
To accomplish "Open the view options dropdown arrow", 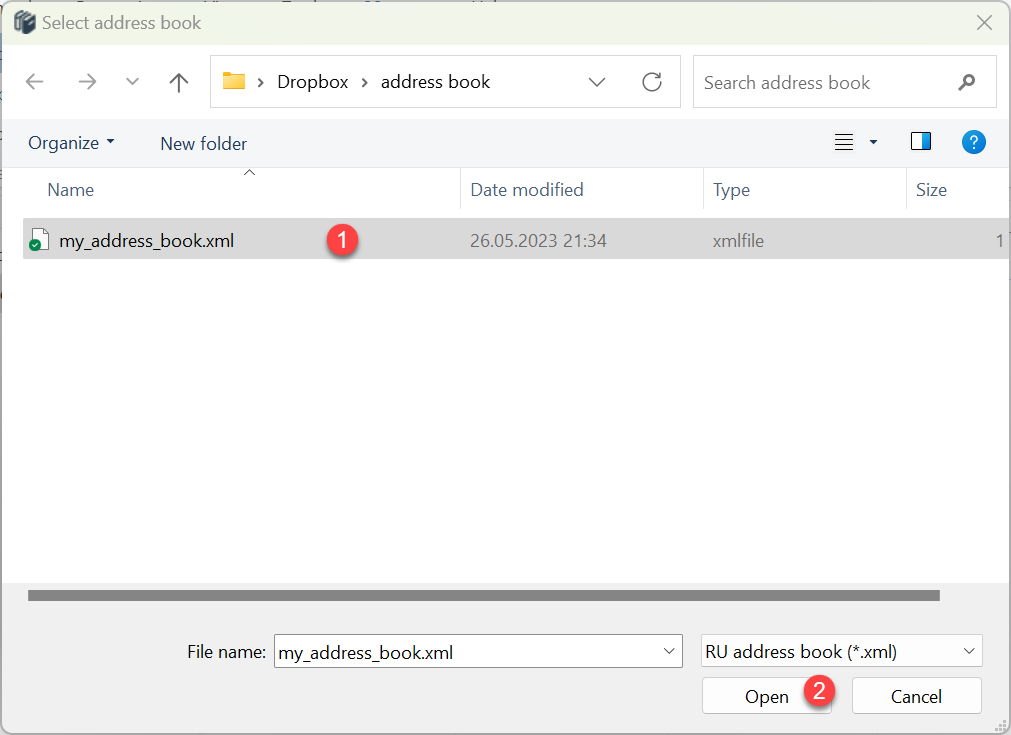I will click(873, 142).
